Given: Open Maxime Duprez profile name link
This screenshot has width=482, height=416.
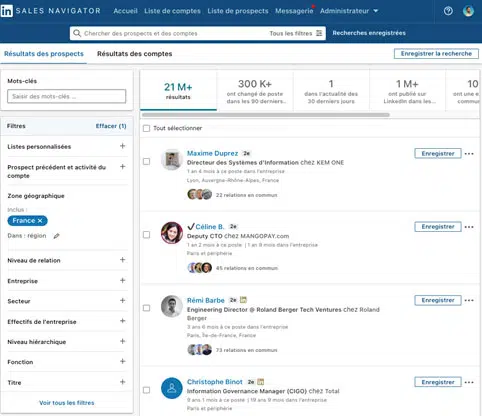Looking at the screenshot, I should pos(212,153).
